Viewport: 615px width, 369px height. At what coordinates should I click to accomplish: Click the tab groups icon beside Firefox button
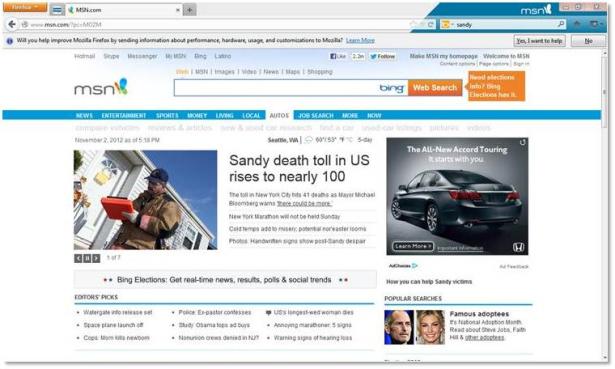tap(57, 10)
